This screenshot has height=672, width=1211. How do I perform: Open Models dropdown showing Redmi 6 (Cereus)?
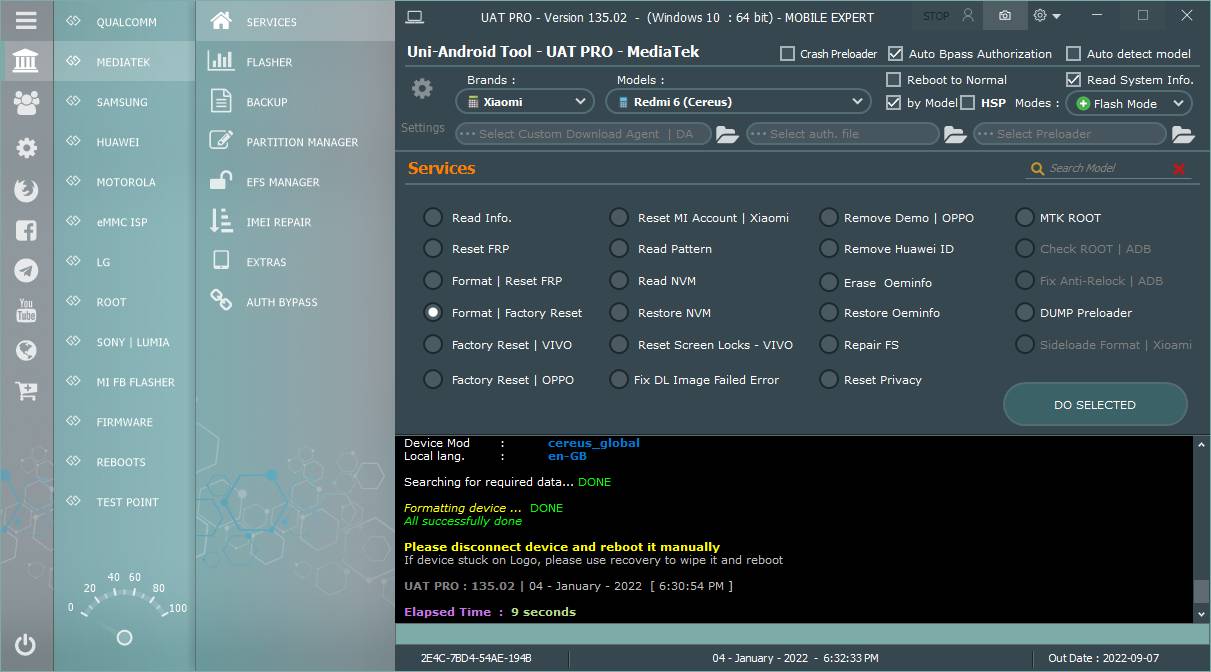point(738,102)
